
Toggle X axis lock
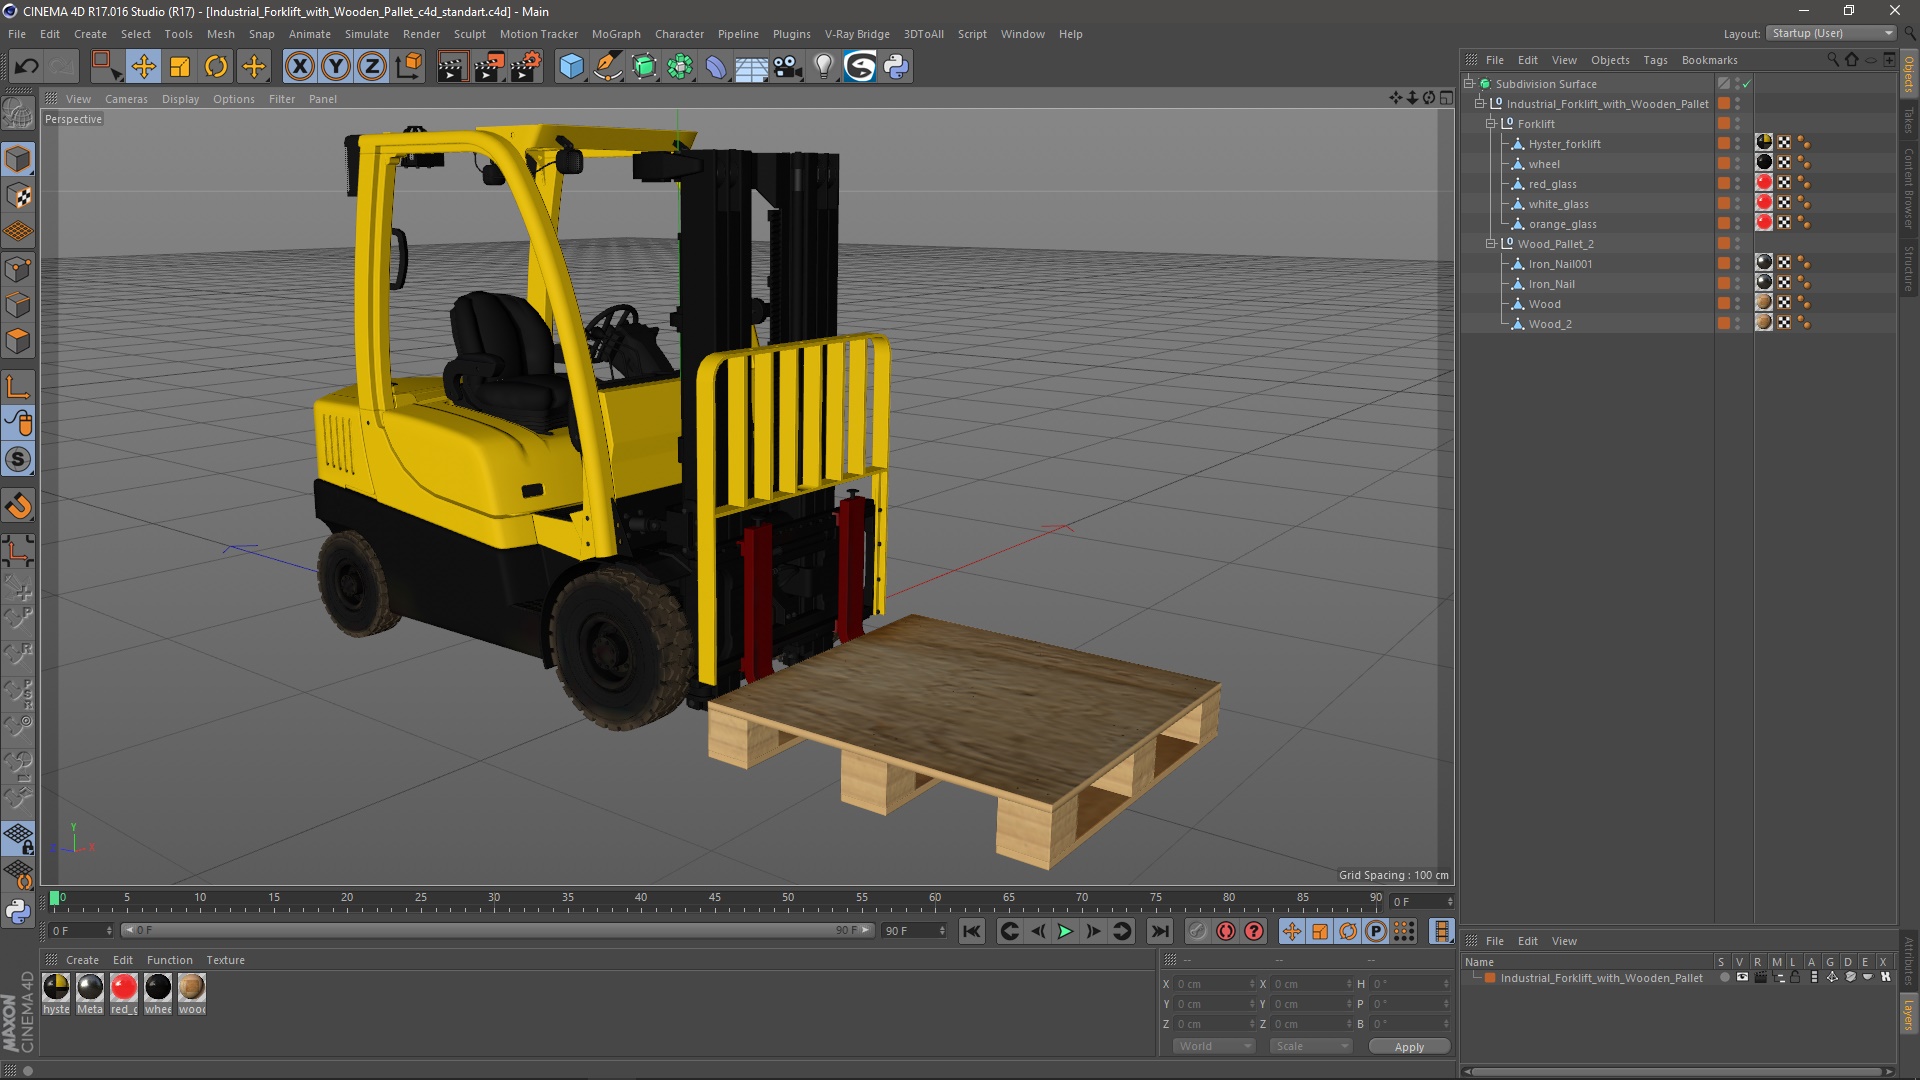pos(300,67)
